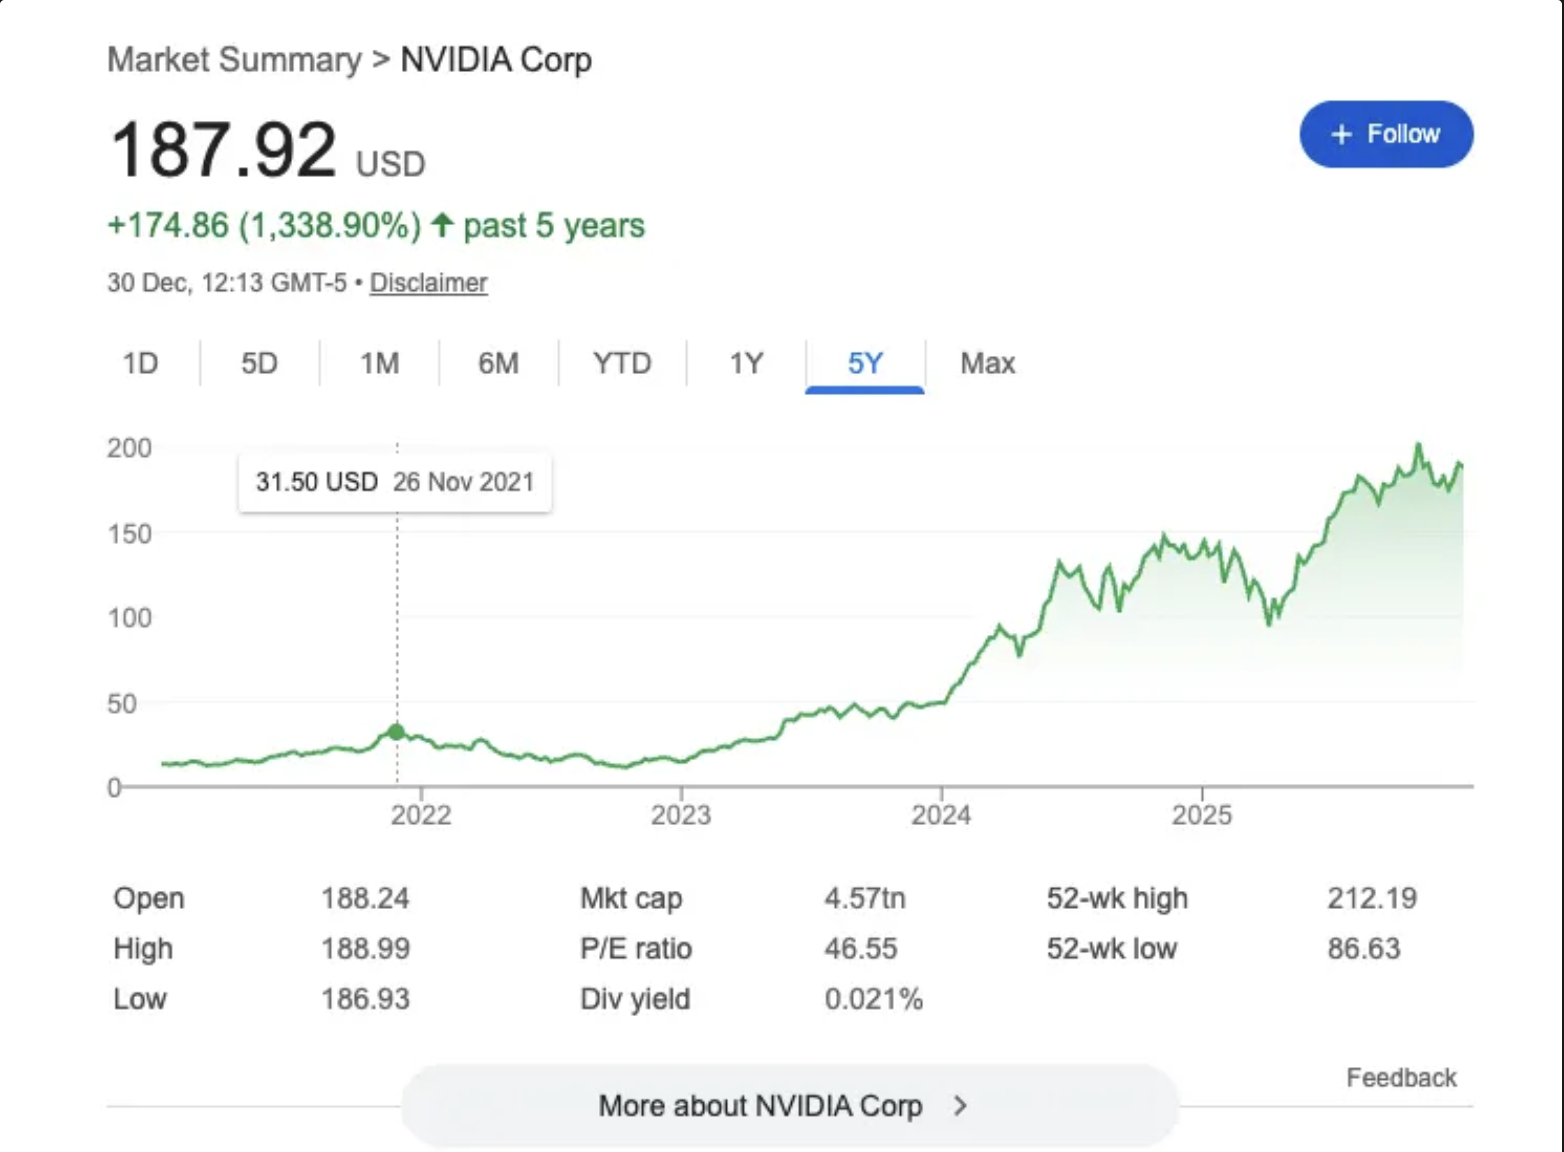
Task: Follow NVIDIA Corp stock
Action: (1385, 134)
